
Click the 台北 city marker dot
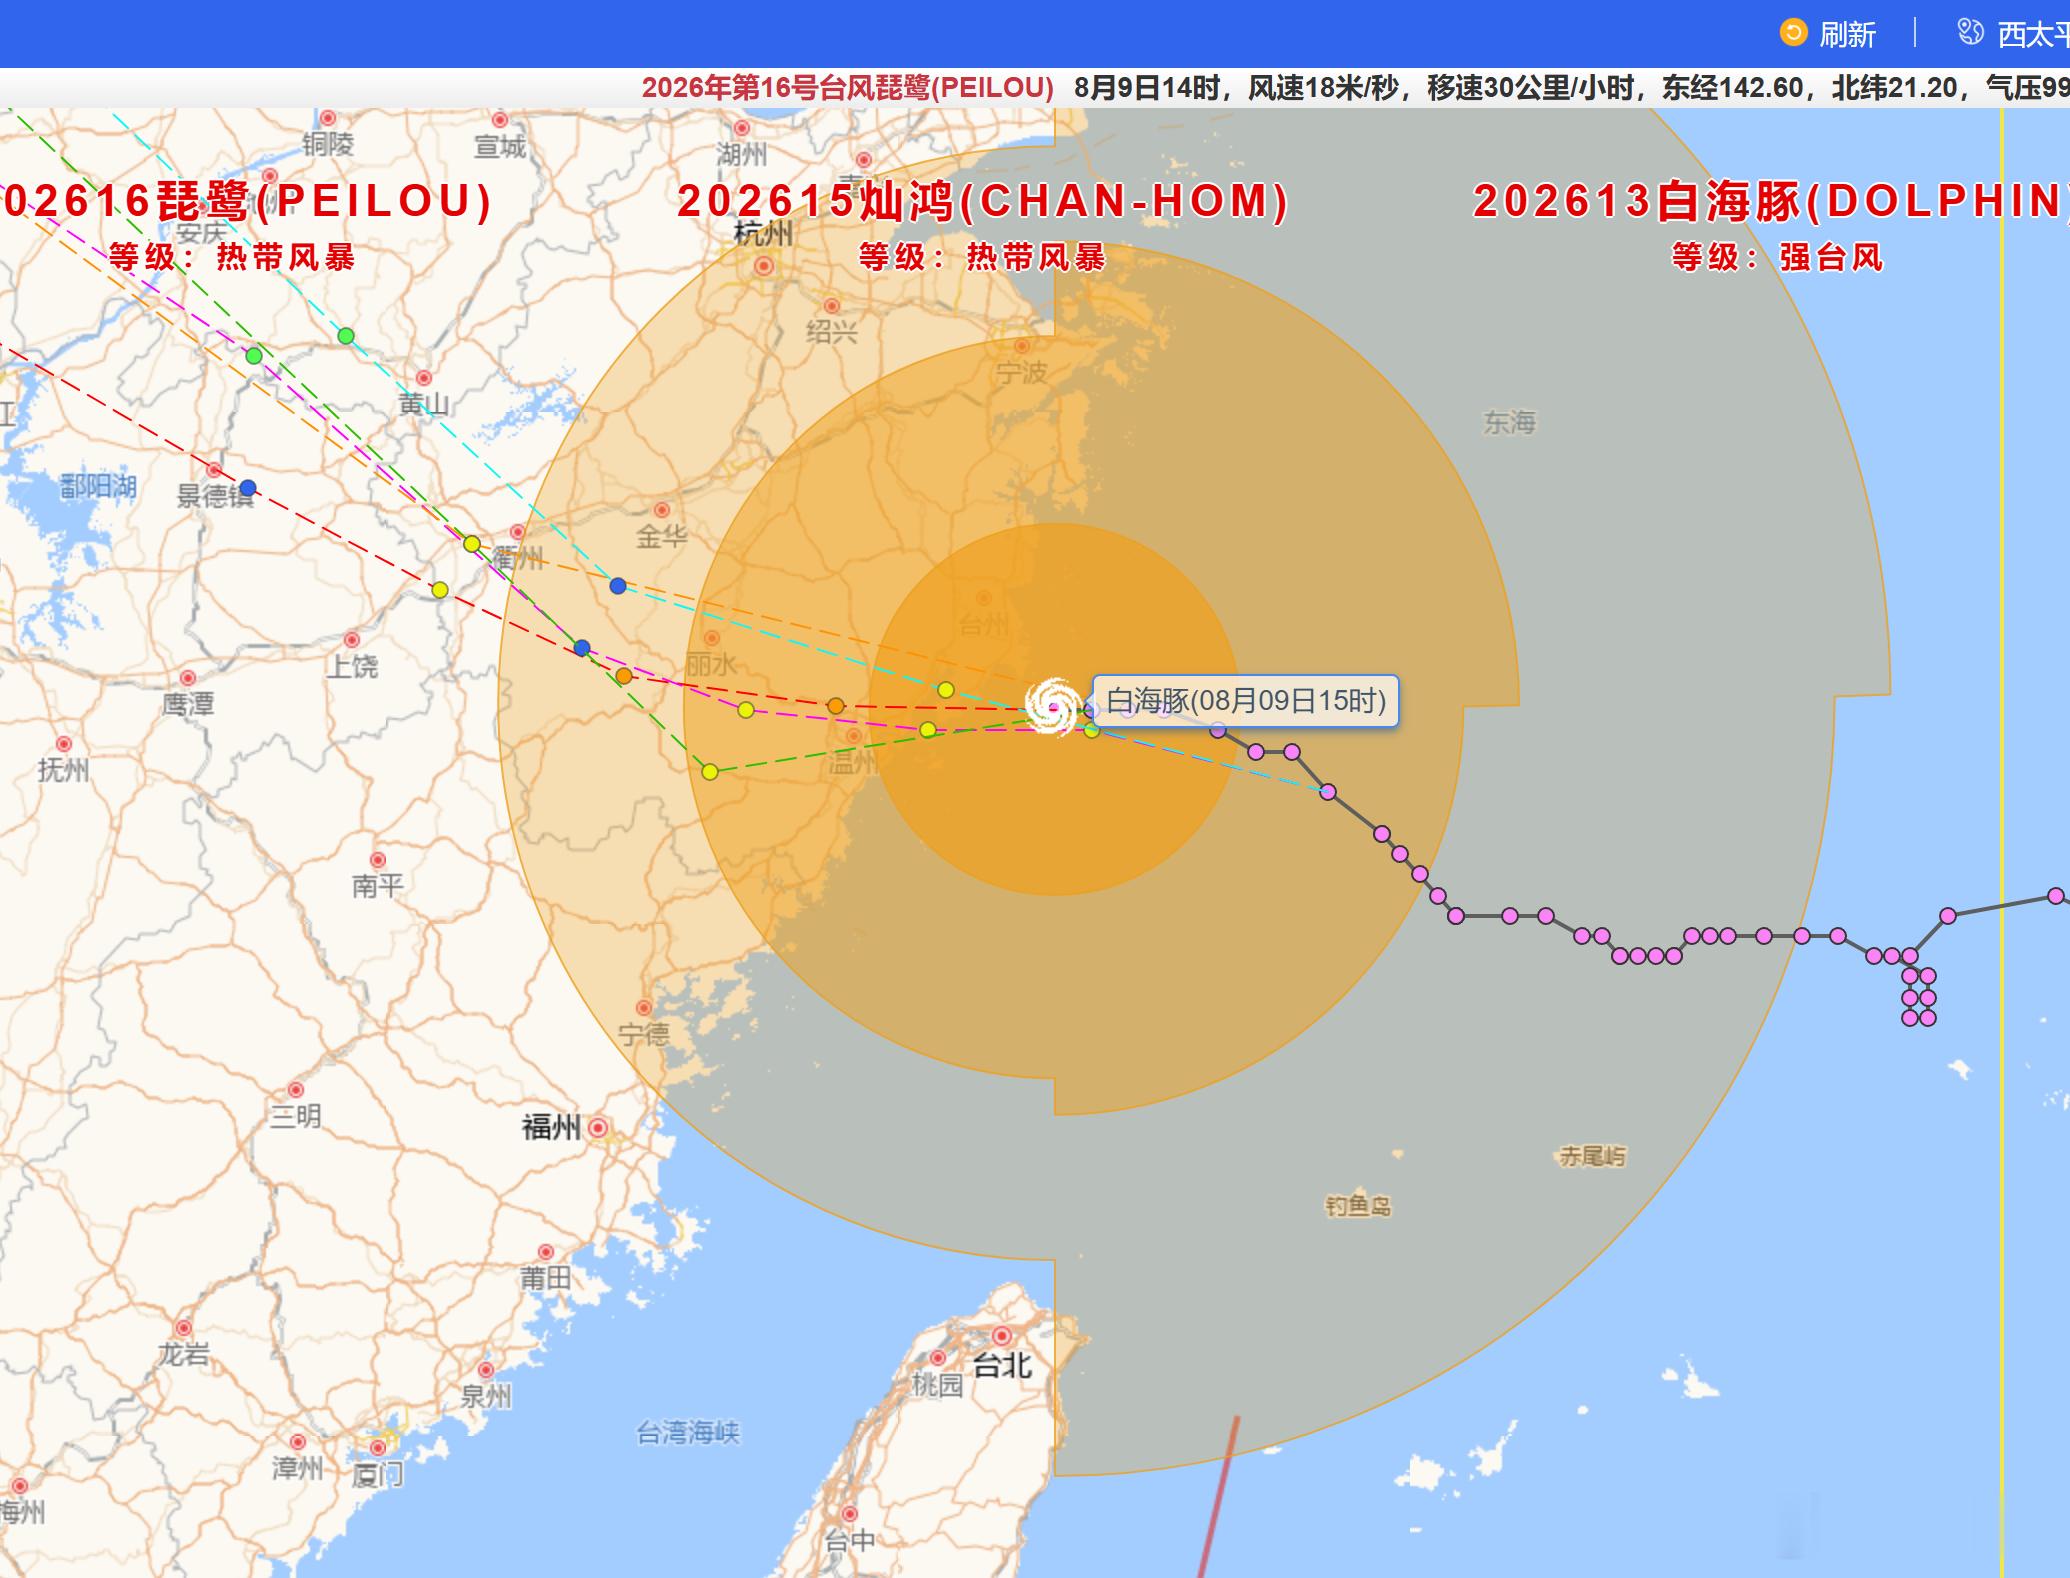coord(1002,1336)
